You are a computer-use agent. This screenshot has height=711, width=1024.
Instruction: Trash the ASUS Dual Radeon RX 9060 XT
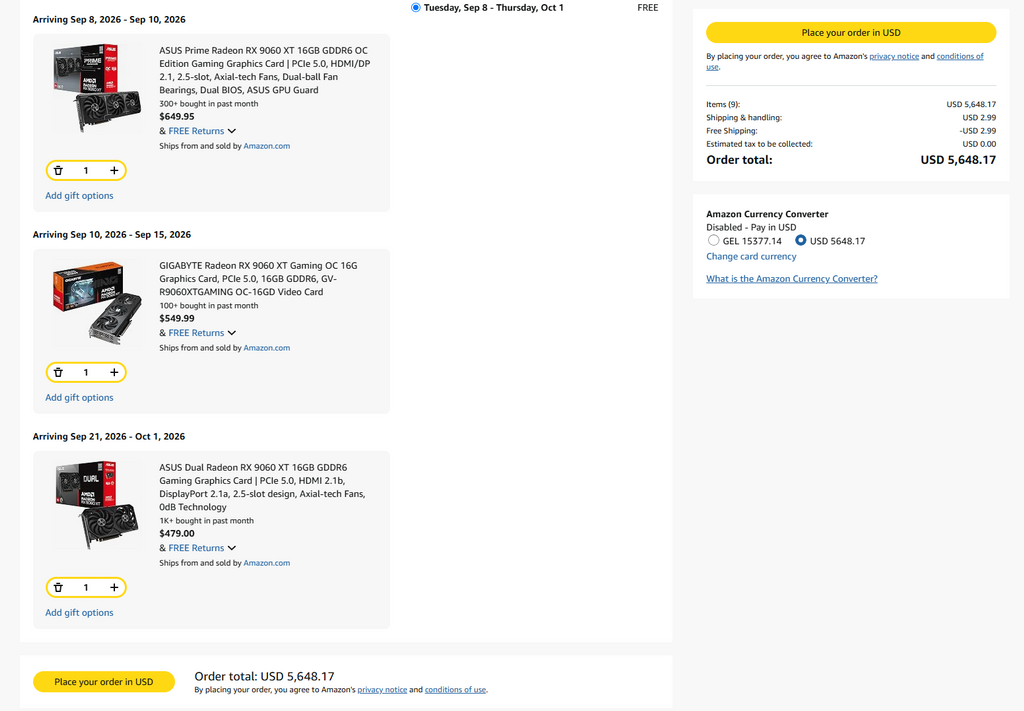[x=58, y=588]
